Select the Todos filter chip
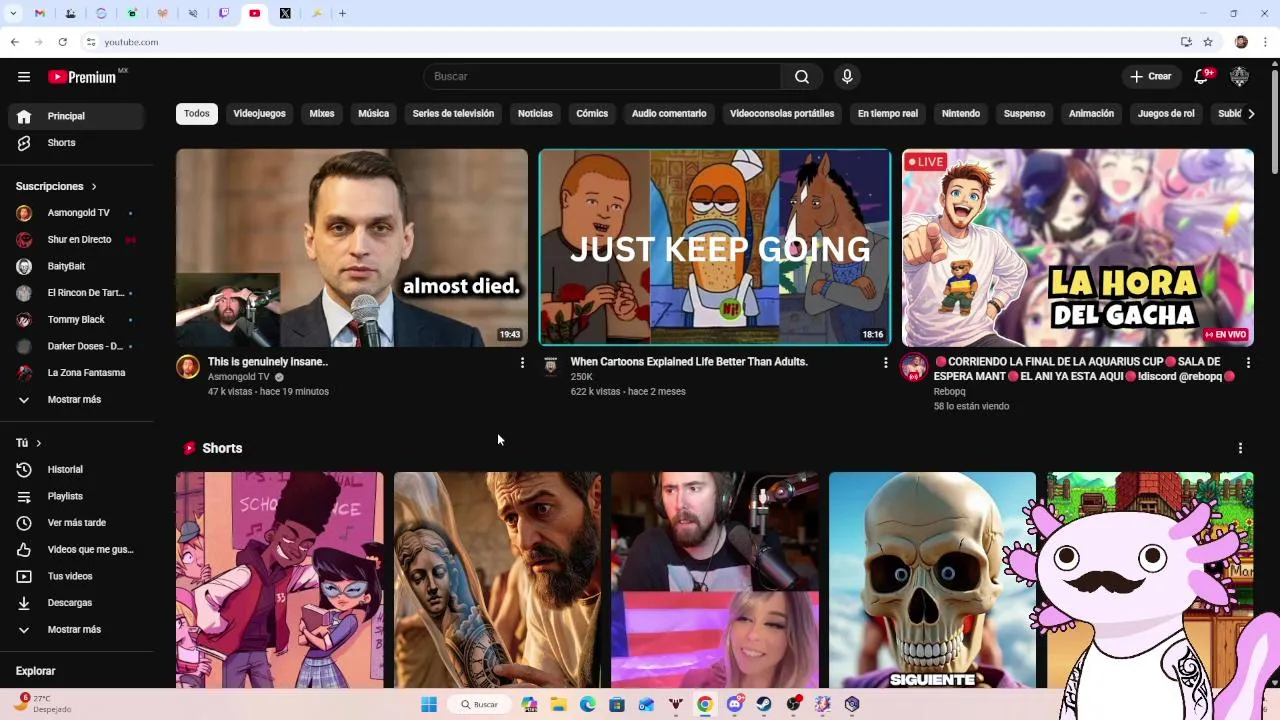The height and width of the screenshot is (720, 1280). 197,114
